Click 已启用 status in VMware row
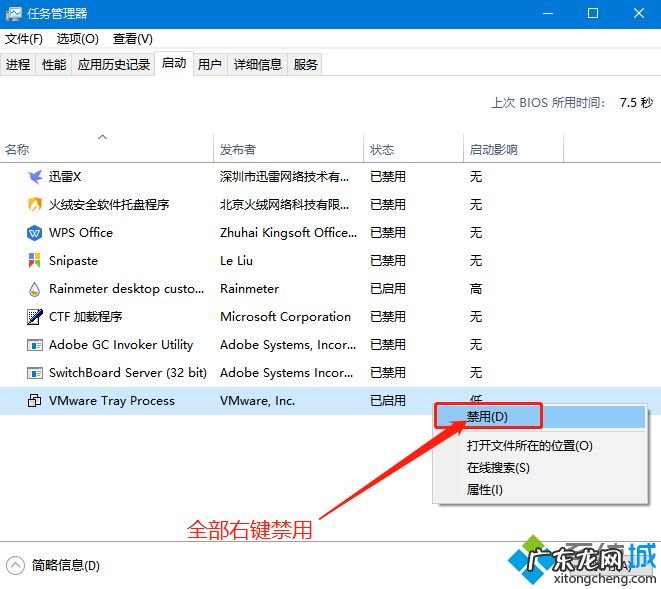 (x=388, y=401)
